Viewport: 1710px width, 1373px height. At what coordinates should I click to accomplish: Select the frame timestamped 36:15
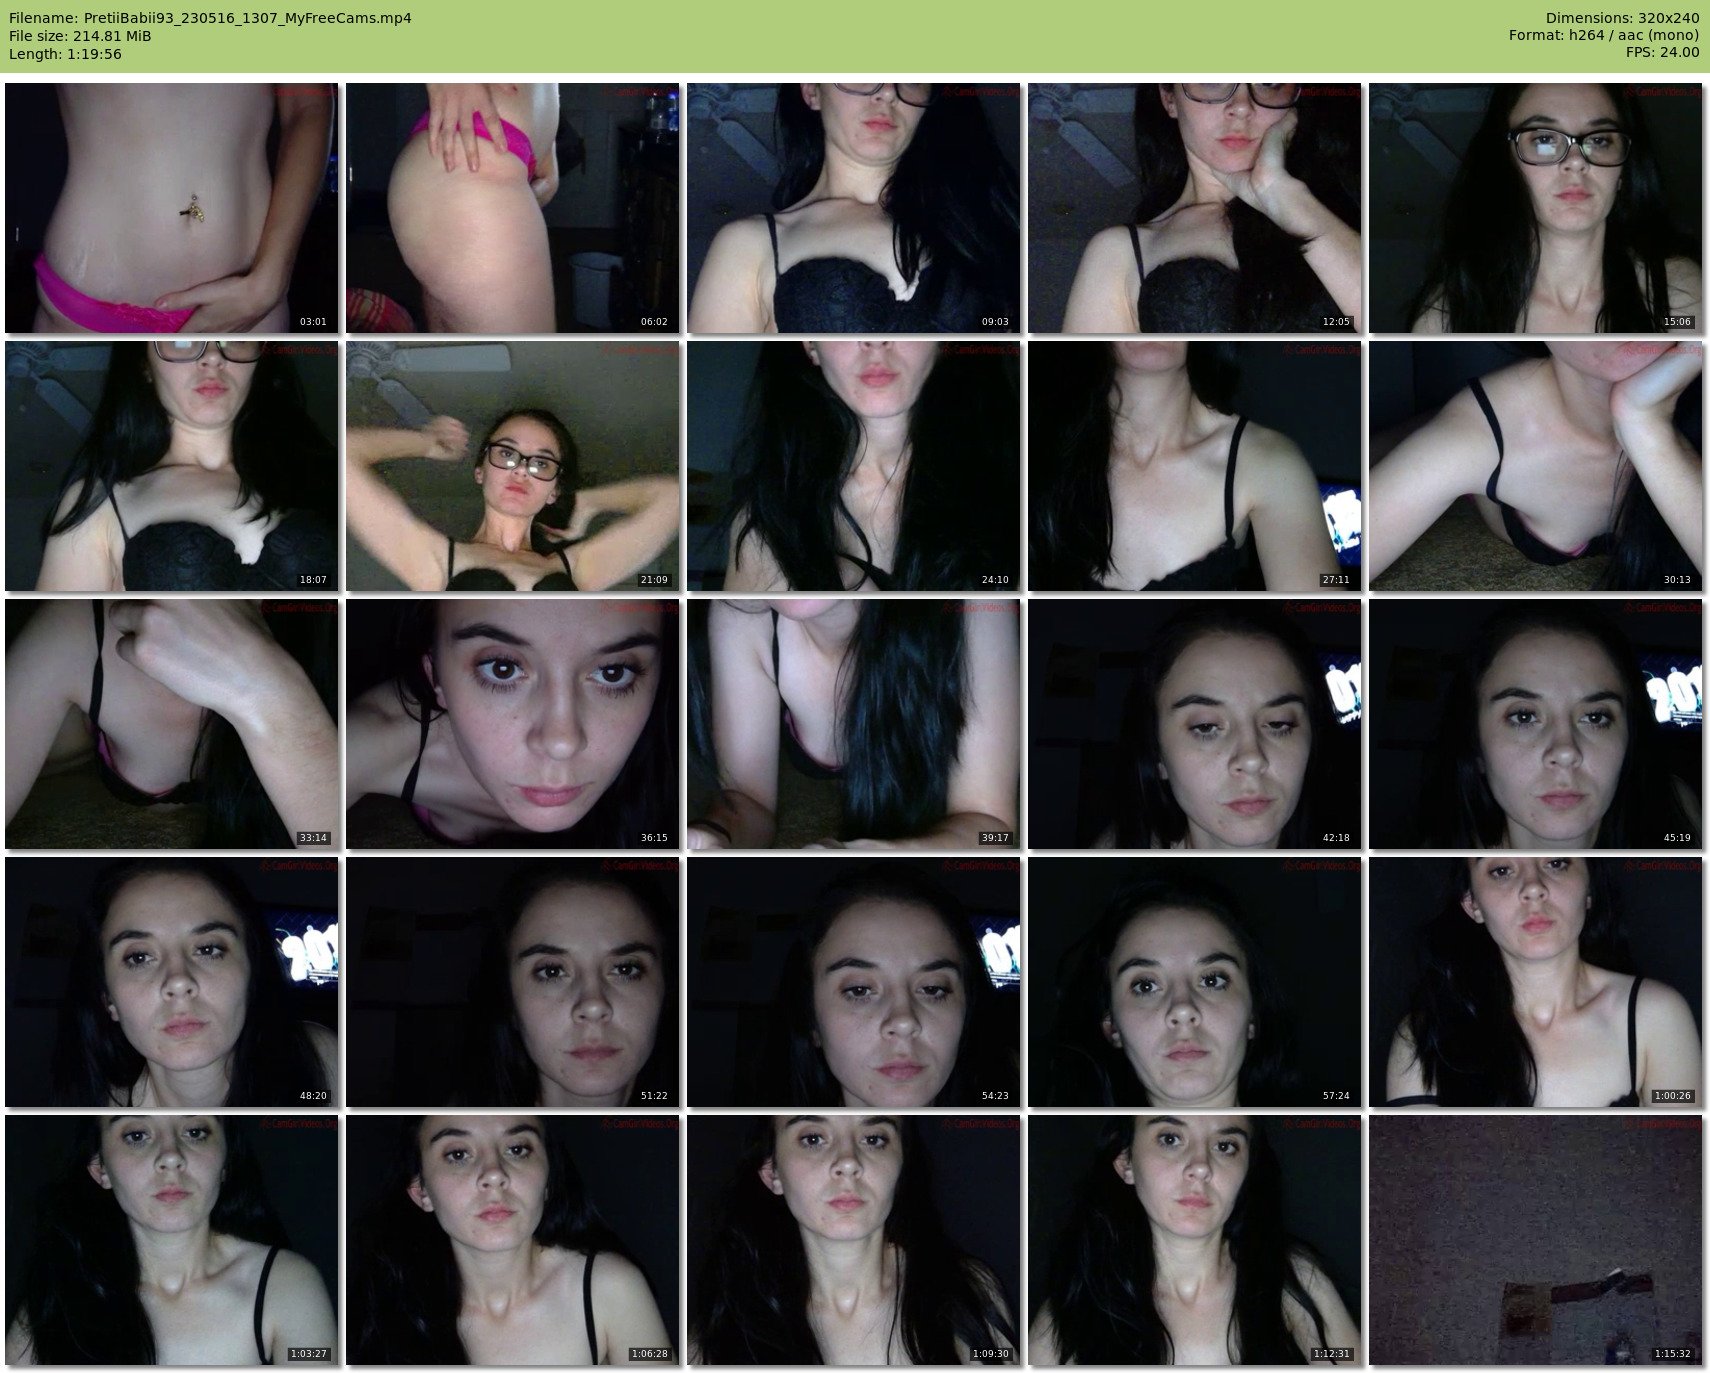point(512,724)
